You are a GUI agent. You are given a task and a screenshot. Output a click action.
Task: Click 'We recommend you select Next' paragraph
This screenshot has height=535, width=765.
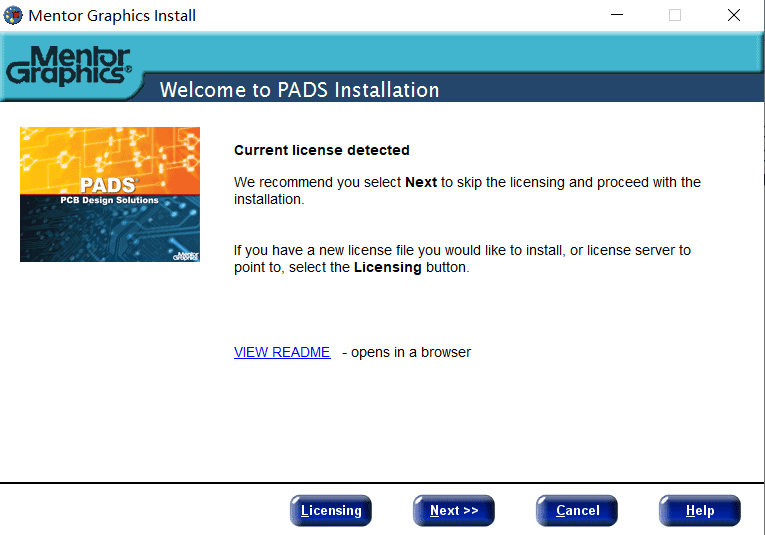pos(467,191)
